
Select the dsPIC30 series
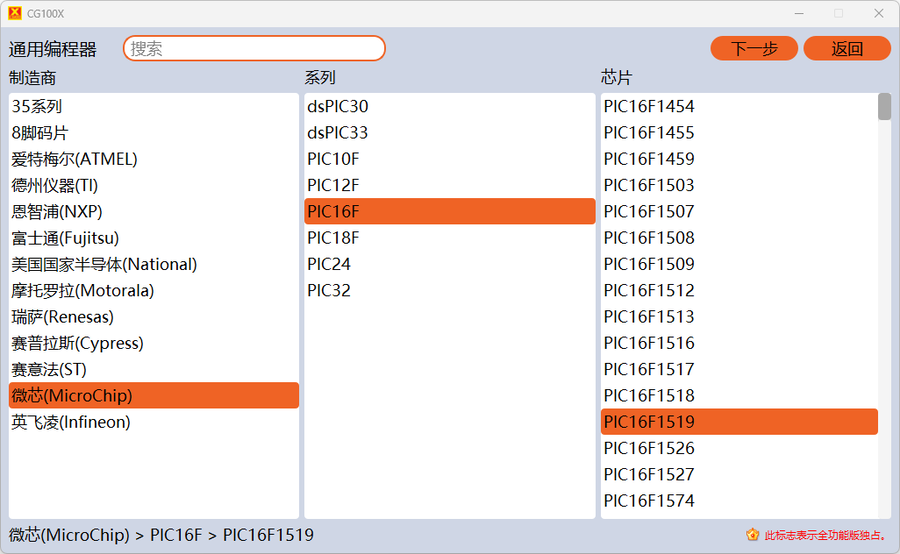coord(338,106)
